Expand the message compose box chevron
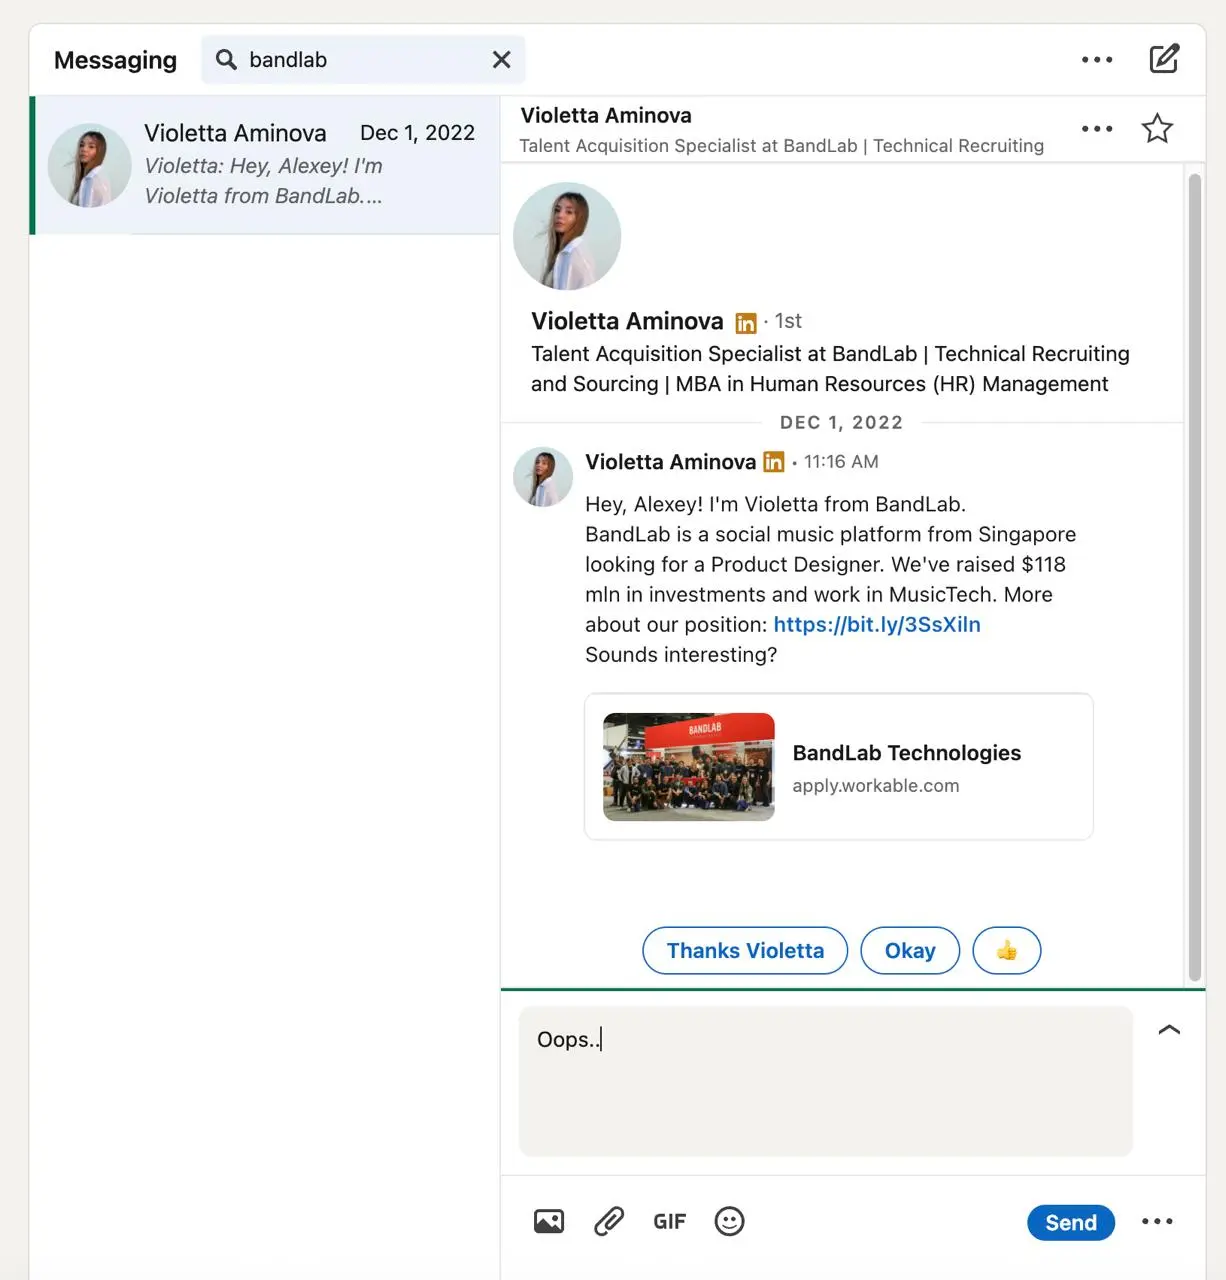The image size is (1226, 1280). point(1169,1030)
